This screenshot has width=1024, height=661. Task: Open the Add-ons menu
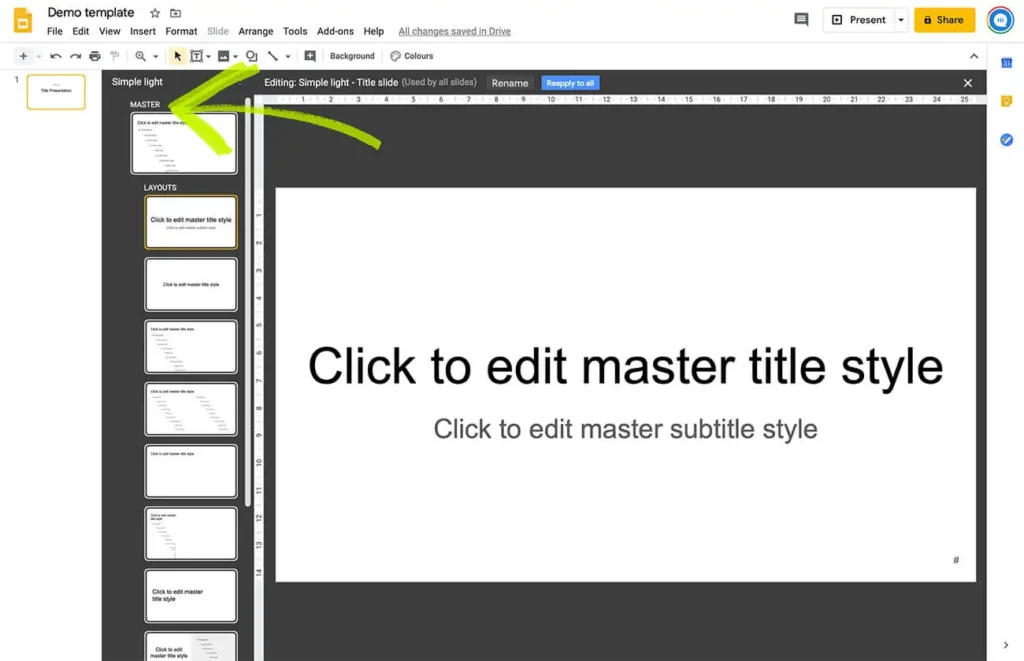pyautogui.click(x=335, y=31)
